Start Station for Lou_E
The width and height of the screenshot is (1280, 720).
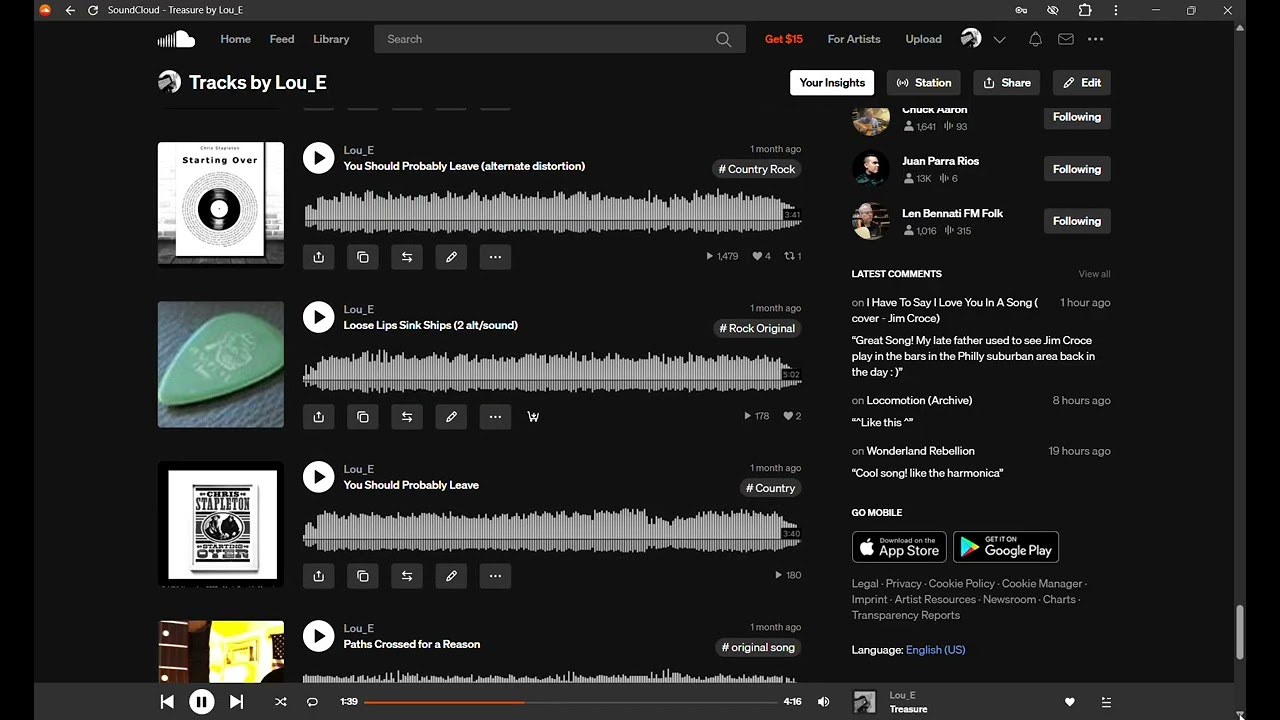[924, 83]
